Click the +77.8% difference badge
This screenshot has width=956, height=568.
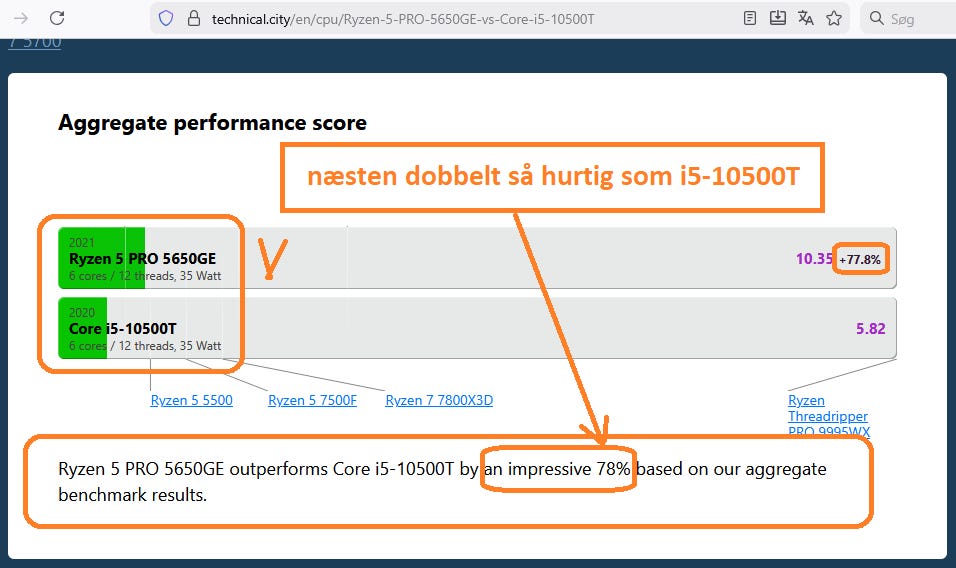point(860,260)
